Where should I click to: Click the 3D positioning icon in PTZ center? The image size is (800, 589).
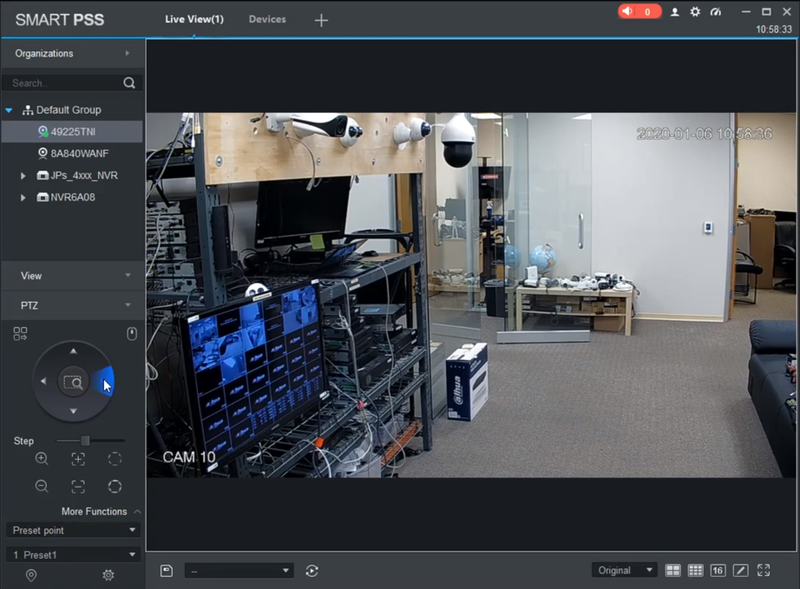(73, 381)
